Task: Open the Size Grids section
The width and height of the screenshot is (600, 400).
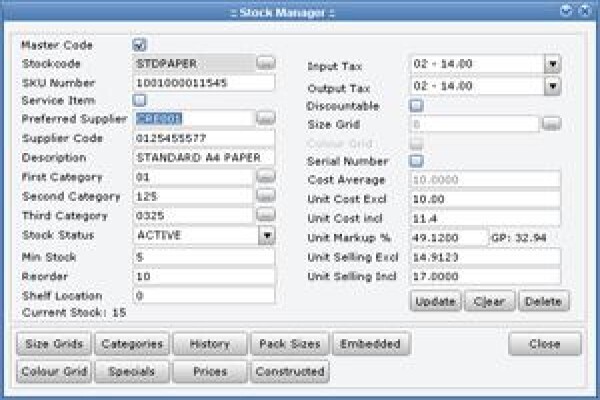Action: [54, 344]
